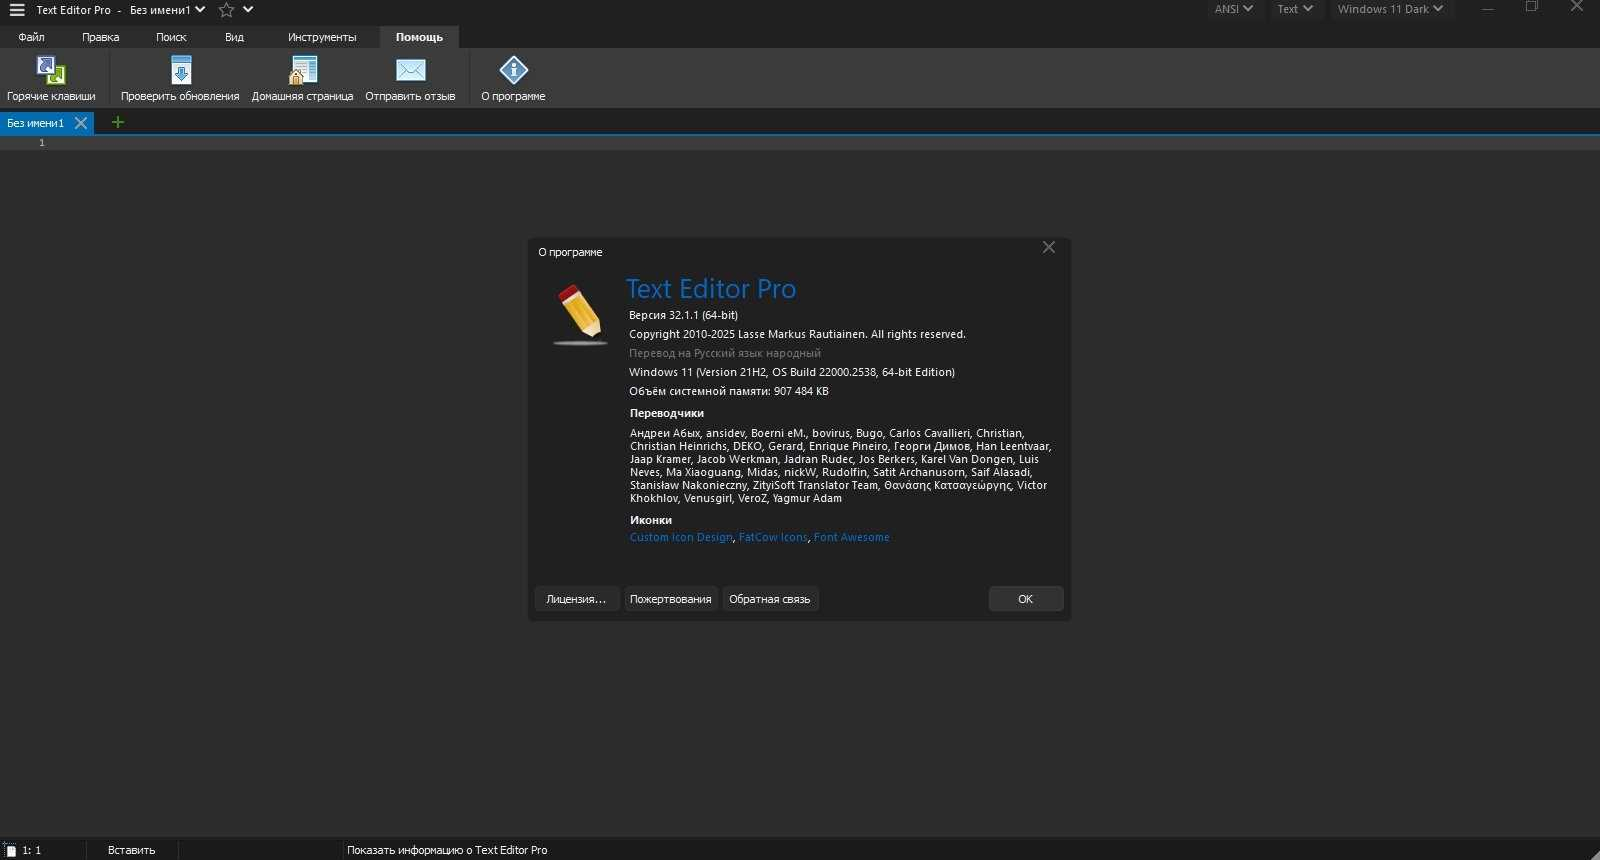Close the Без имени1 document tab
Image resolution: width=1600 pixels, height=860 pixels.
(x=81, y=123)
